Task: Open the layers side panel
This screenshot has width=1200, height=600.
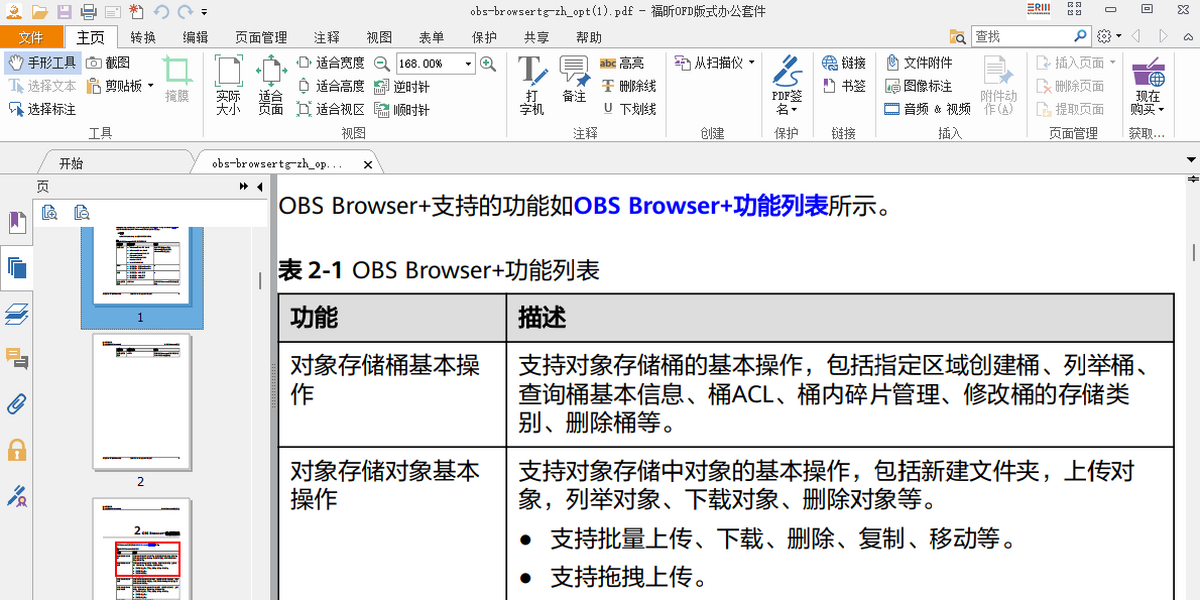Action: click(16, 313)
